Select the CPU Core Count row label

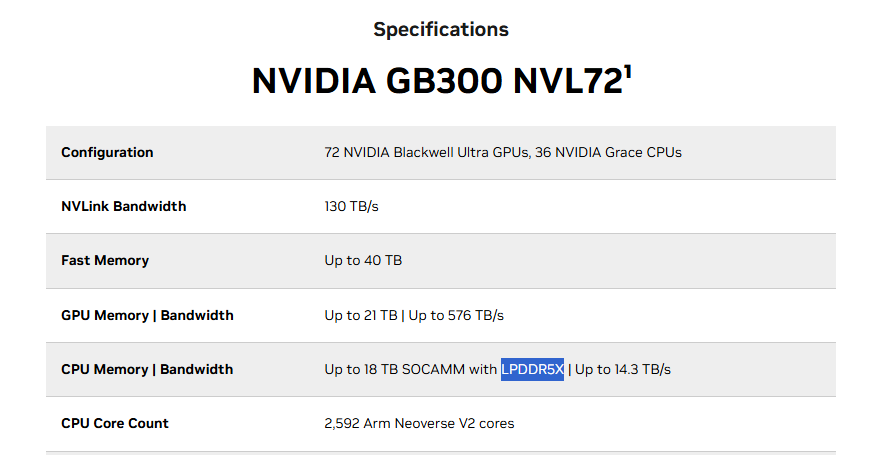[x=115, y=424]
